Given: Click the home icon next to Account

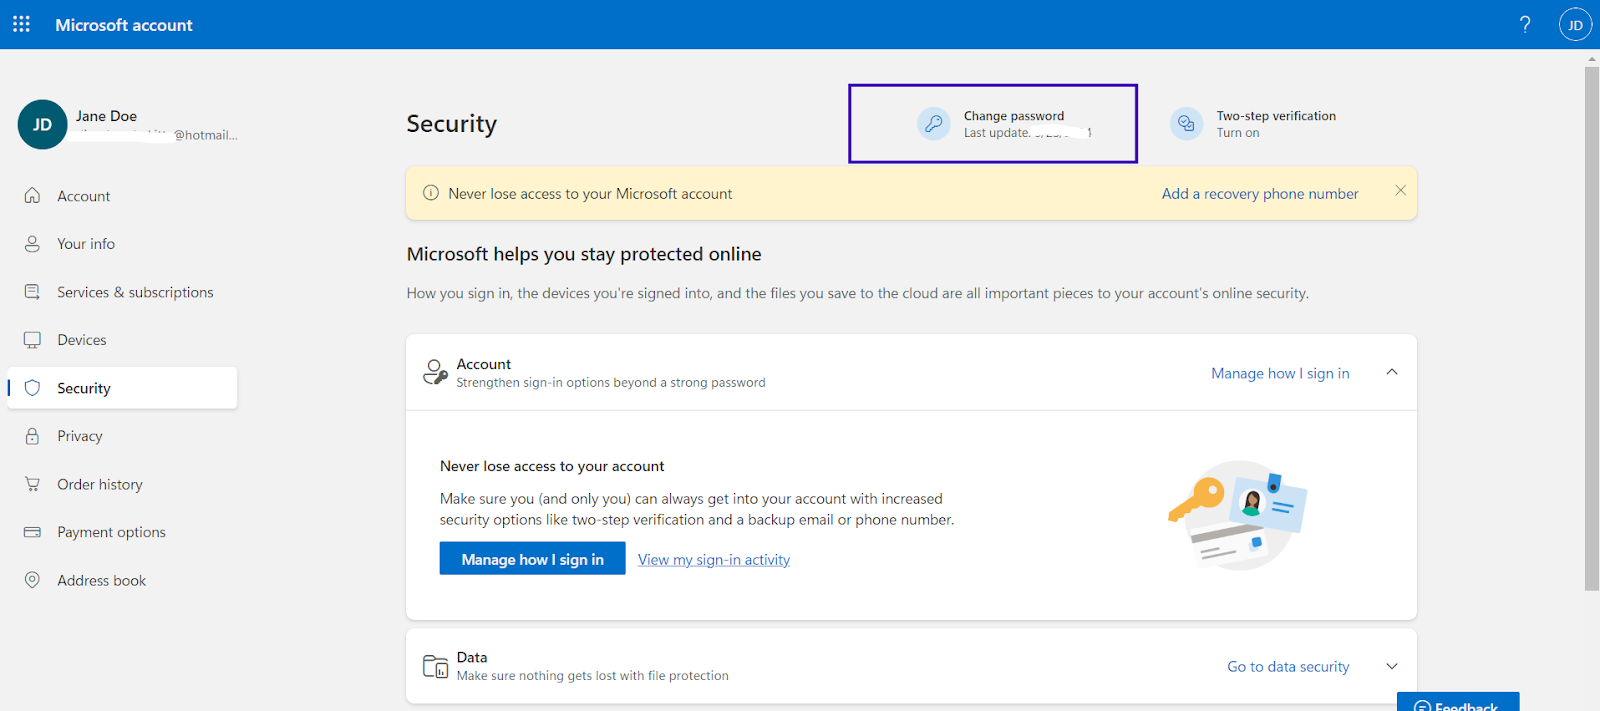Looking at the screenshot, I should click(32, 196).
